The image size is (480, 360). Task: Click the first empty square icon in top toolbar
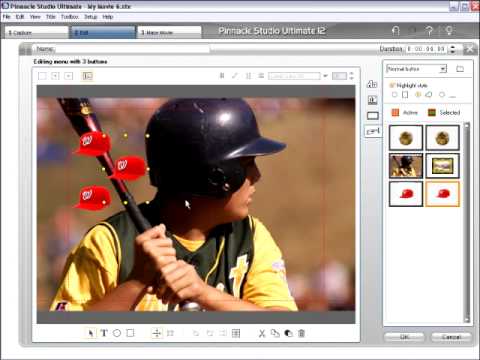[42, 76]
